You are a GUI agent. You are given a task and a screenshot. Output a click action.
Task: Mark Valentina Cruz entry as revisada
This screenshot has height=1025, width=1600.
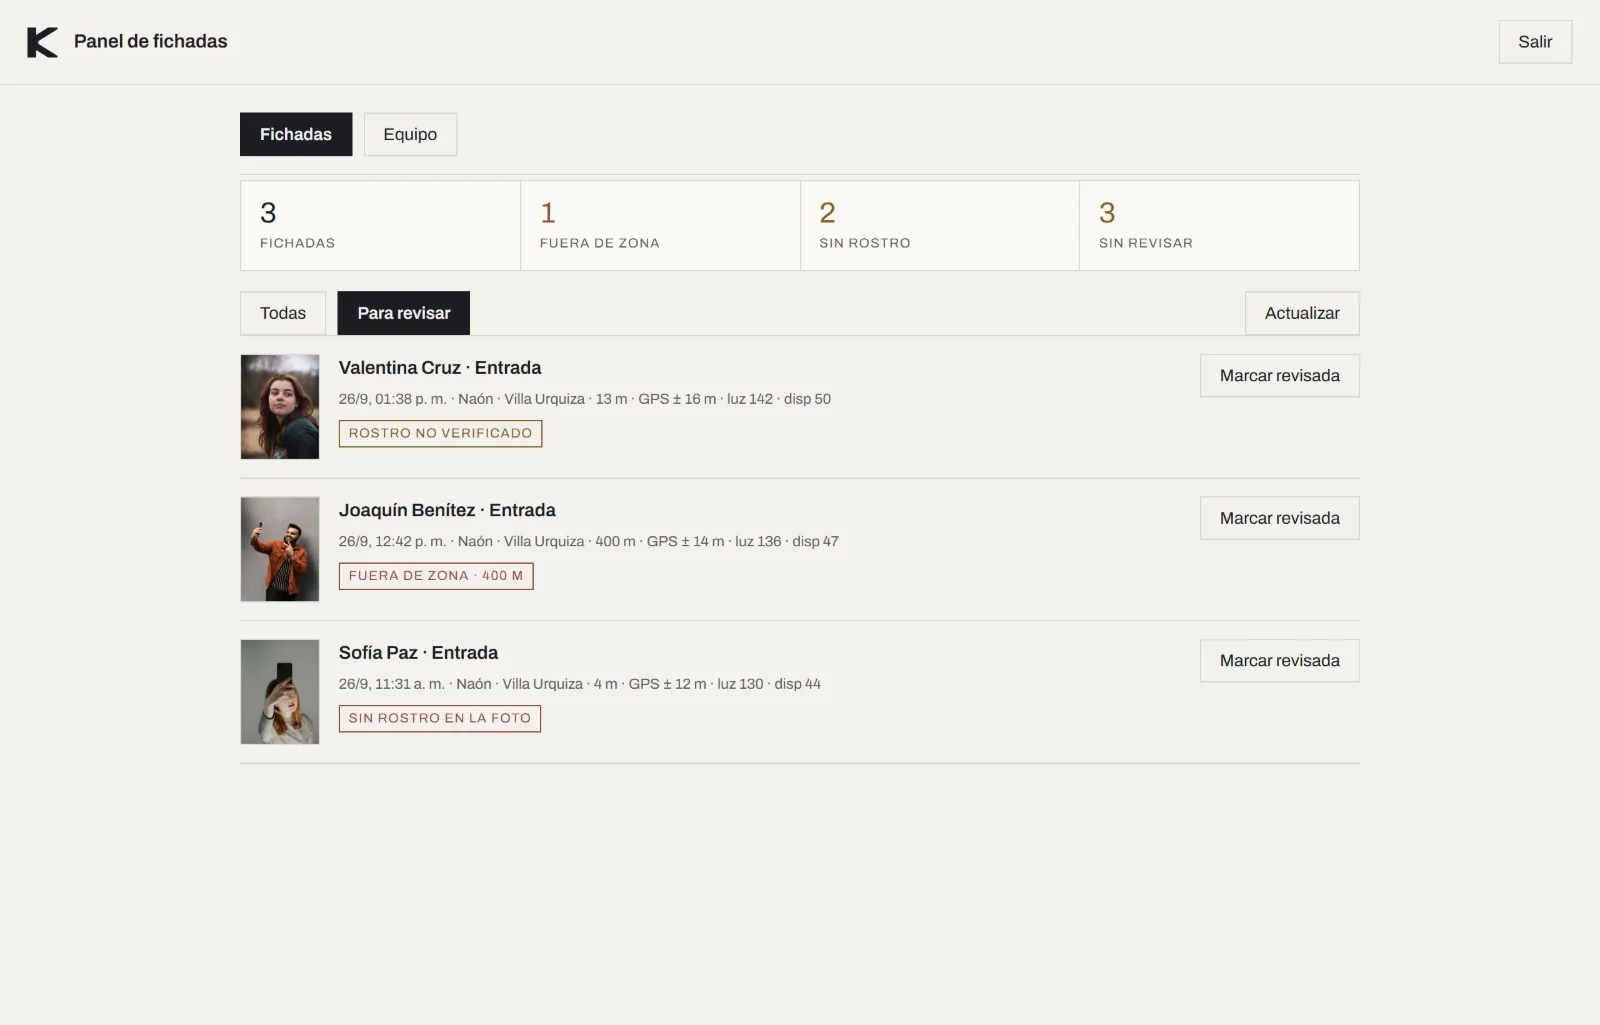1280,376
